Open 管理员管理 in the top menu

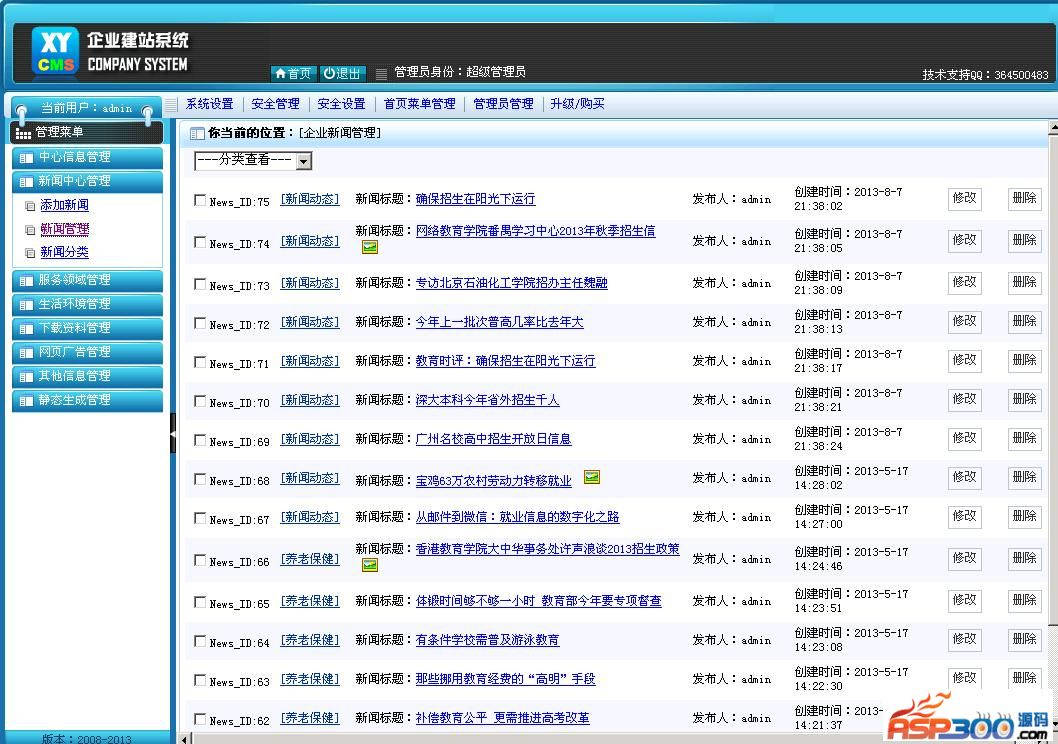point(503,104)
